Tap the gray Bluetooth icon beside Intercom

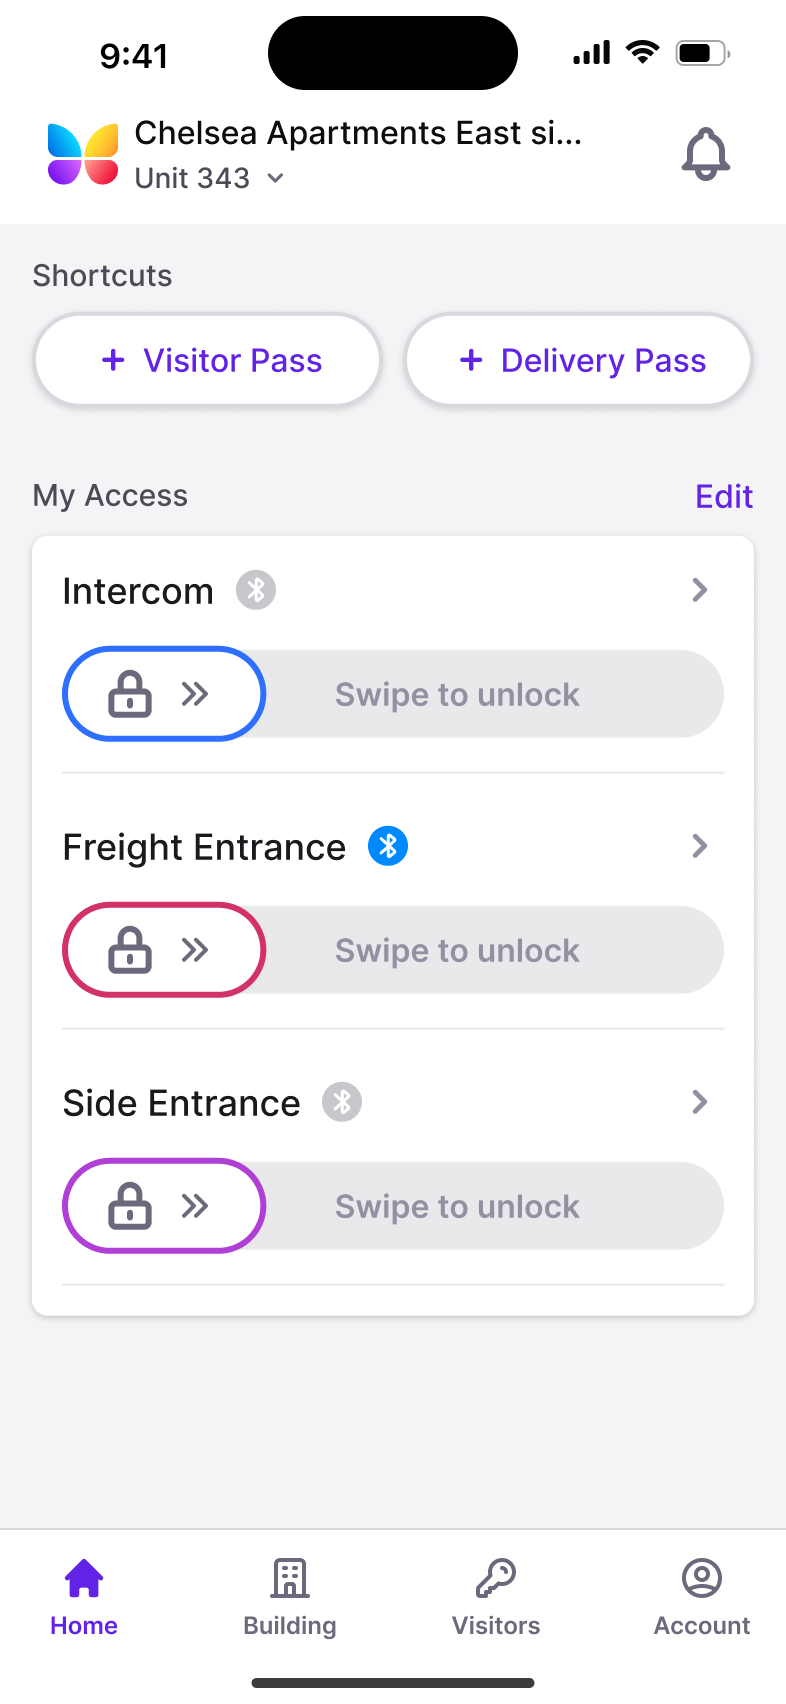pyautogui.click(x=256, y=590)
